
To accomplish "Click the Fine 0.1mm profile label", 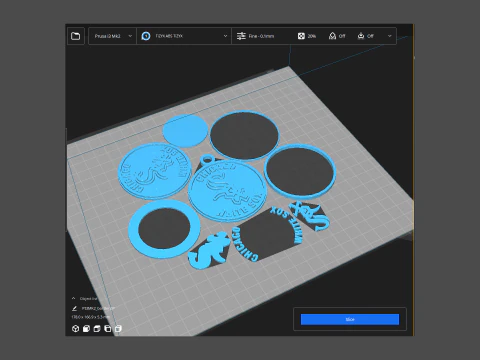I will (x=261, y=36).
